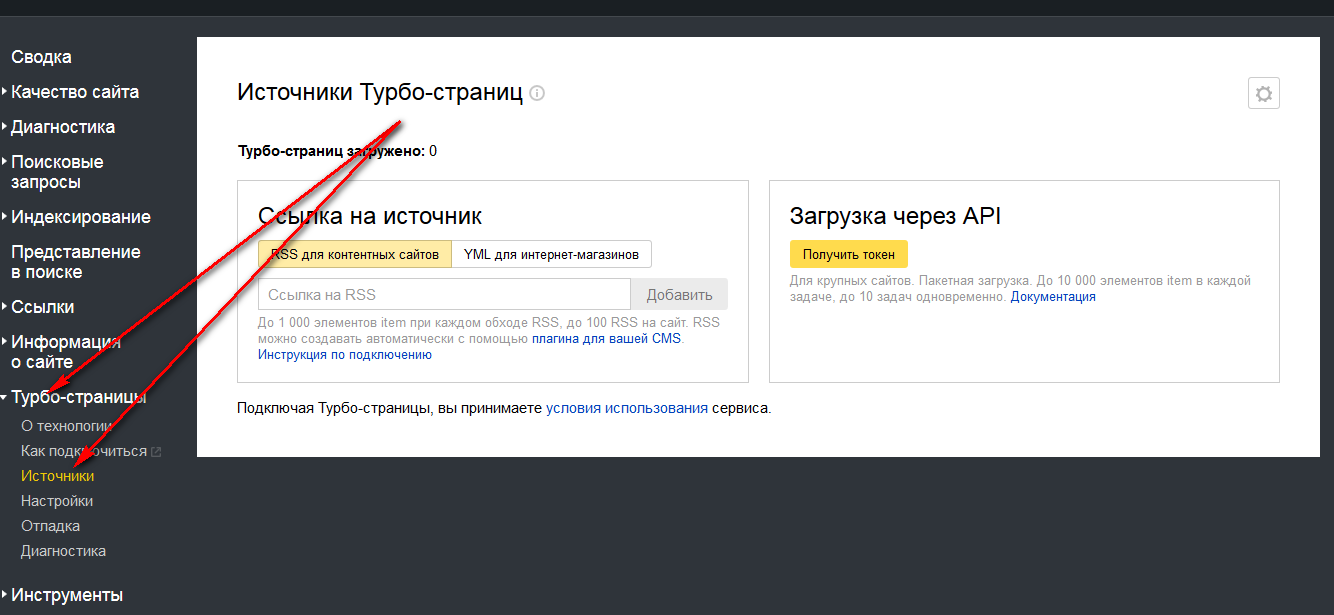The width and height of the screenshot is (1334, 615).
Task: Collapse the Турбо-страницы section
Action: 78,397
